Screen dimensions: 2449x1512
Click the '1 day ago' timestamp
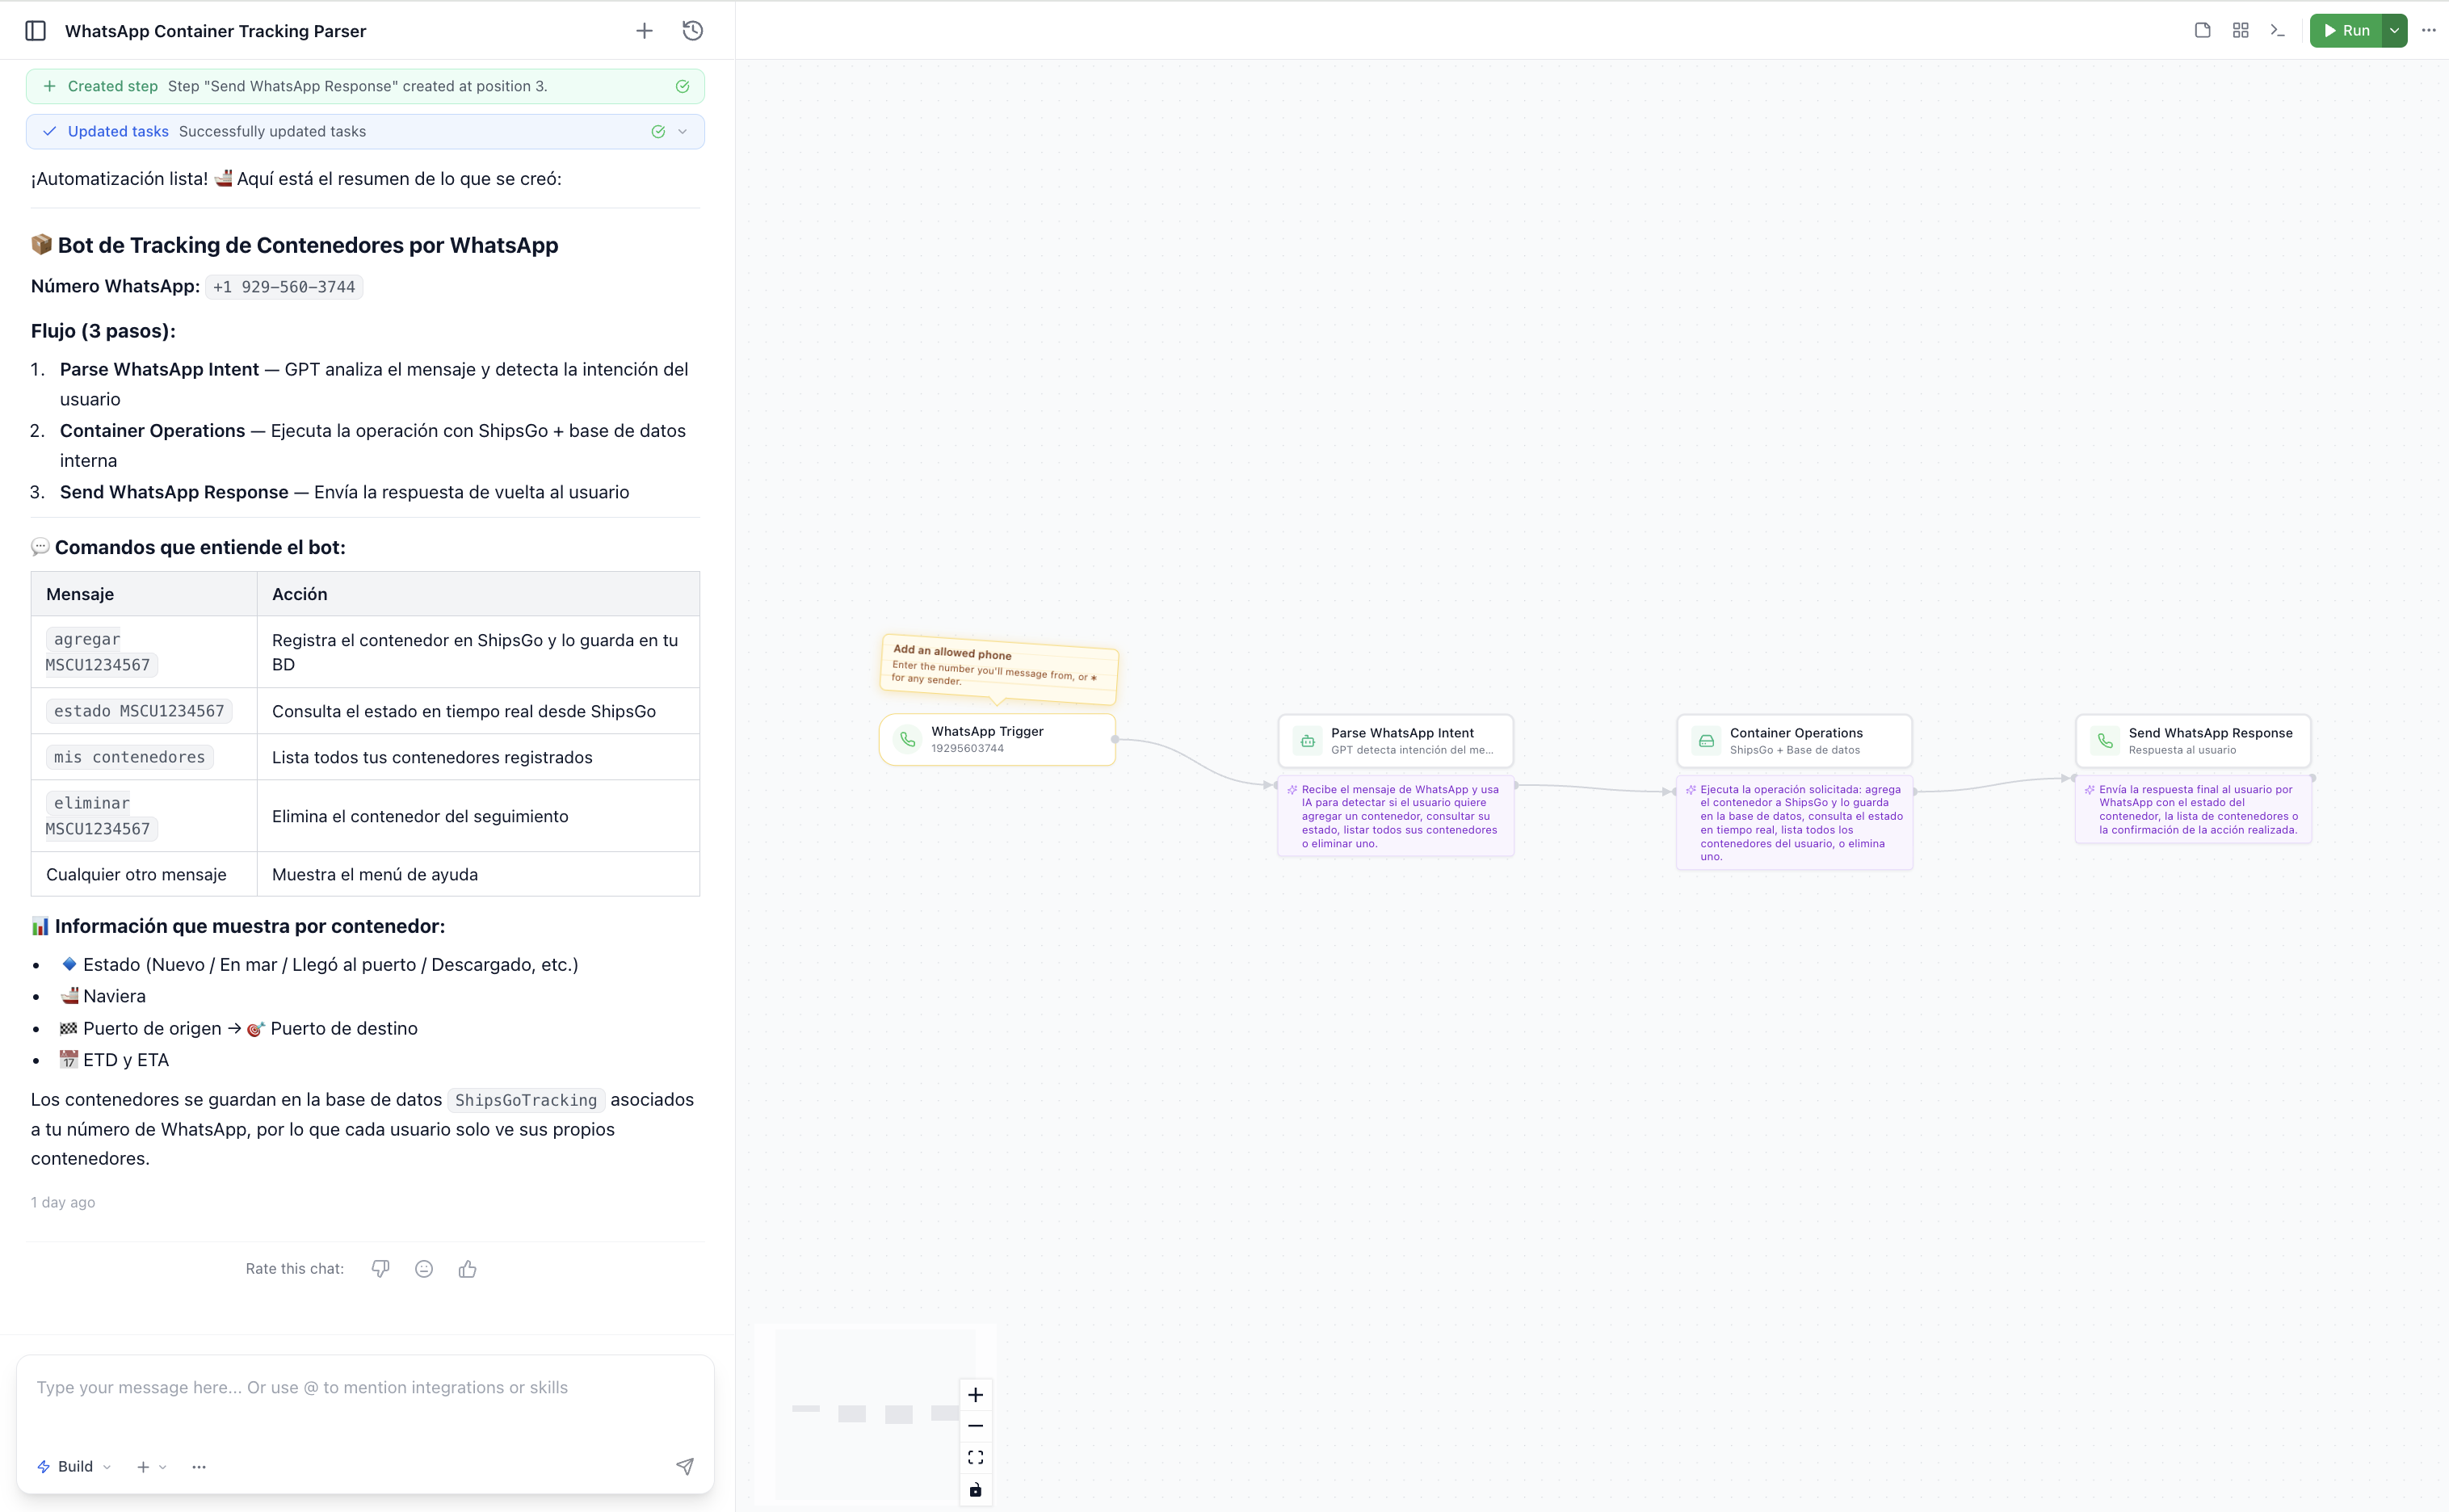[63, 1202]
